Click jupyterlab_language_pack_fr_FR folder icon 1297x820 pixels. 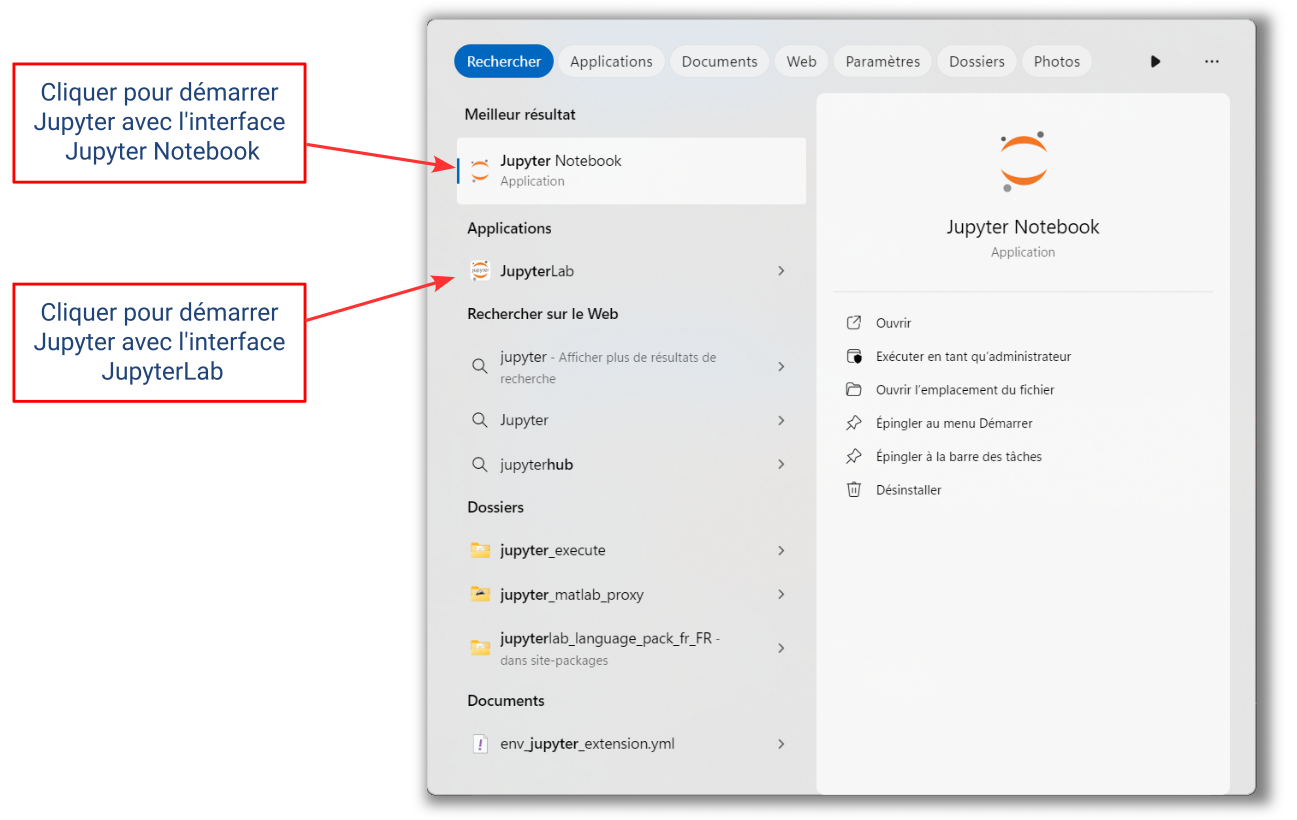click(480, 648)
